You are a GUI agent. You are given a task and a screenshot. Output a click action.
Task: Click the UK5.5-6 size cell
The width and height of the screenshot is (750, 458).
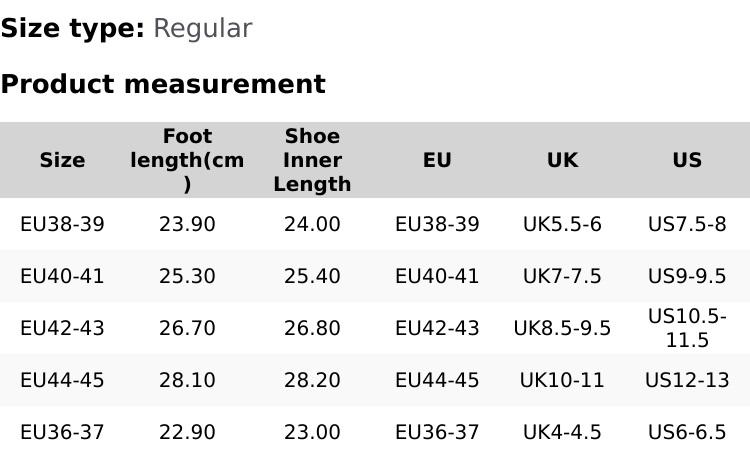click(x=562, y=225)
